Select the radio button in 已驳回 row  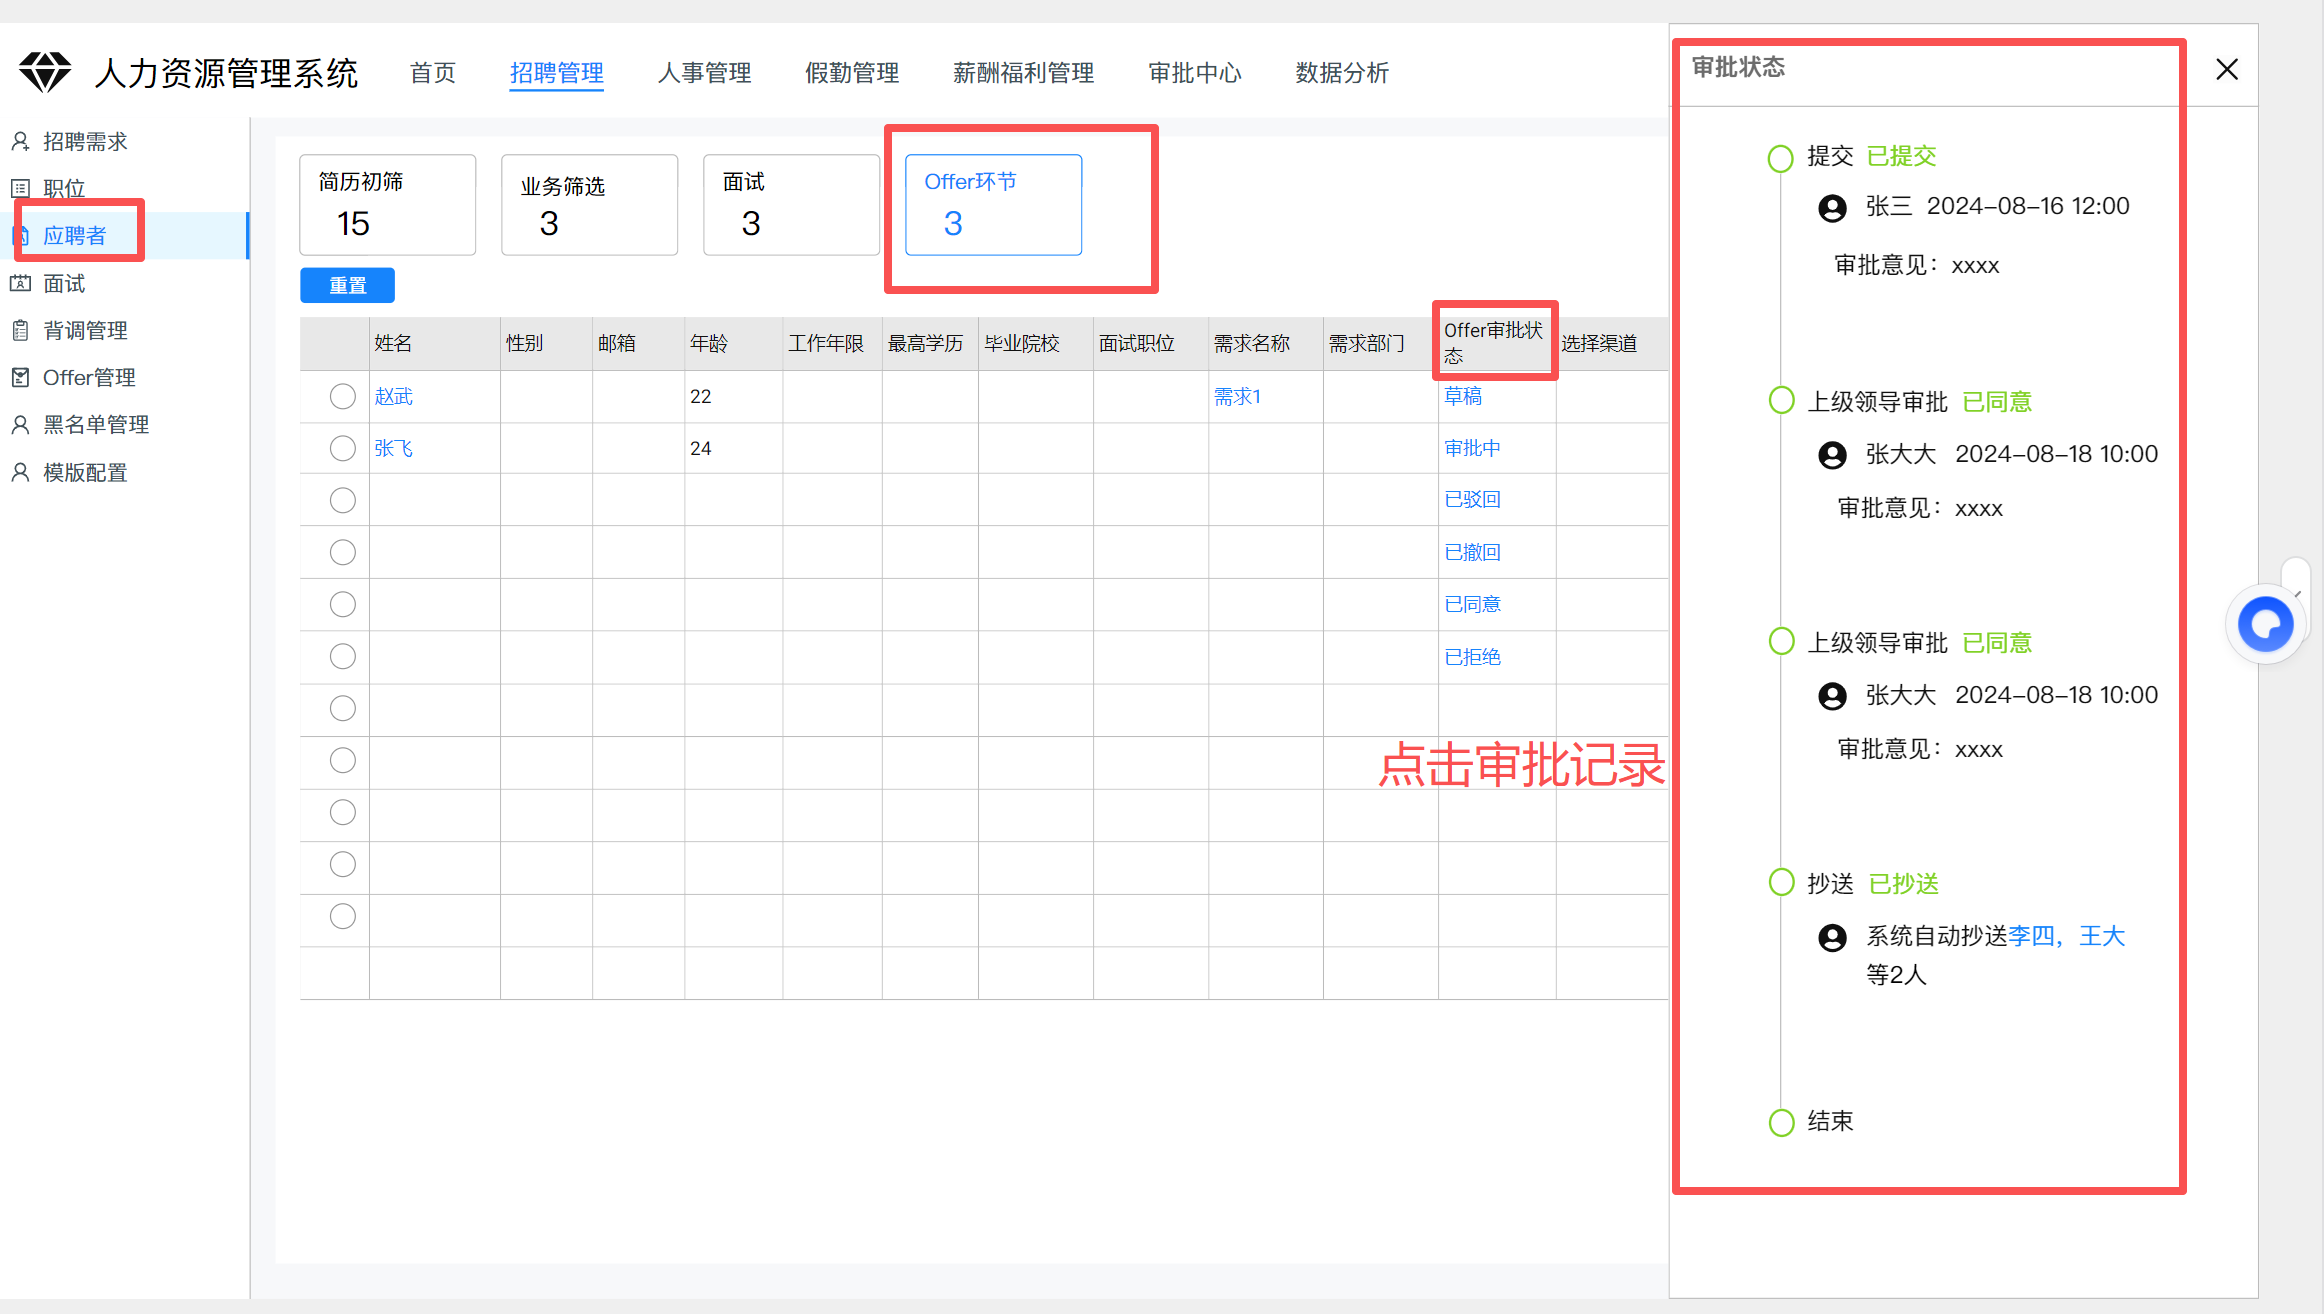point(343,501)
